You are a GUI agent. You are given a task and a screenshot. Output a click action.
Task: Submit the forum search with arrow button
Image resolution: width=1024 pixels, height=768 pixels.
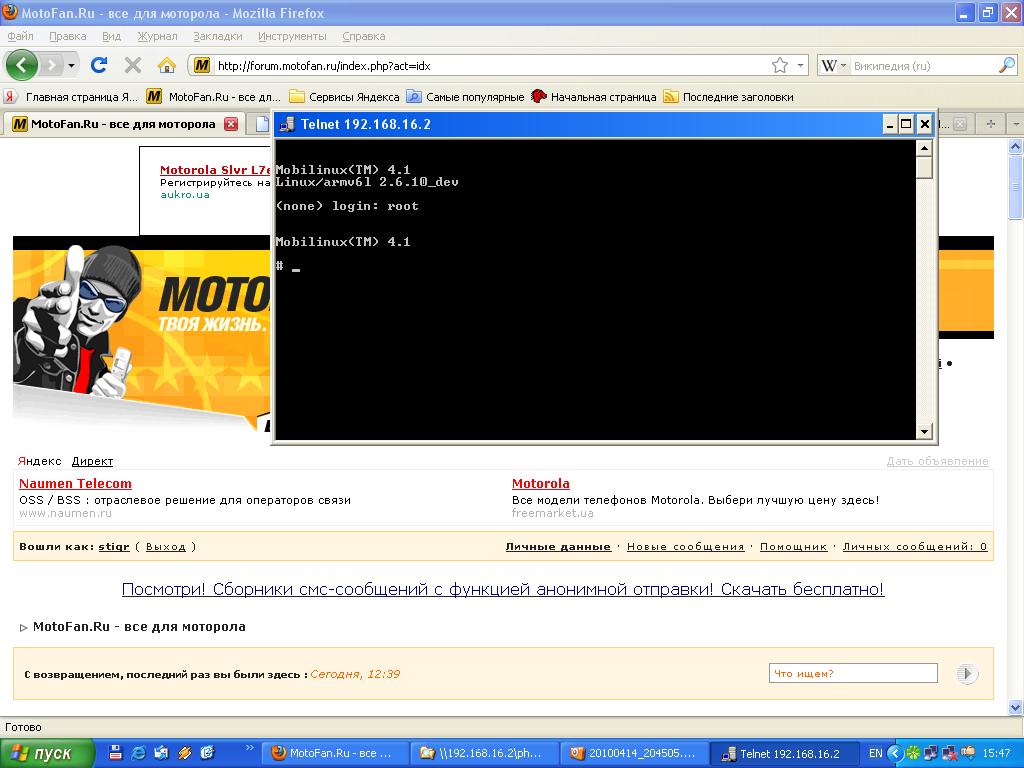point(967,673)
